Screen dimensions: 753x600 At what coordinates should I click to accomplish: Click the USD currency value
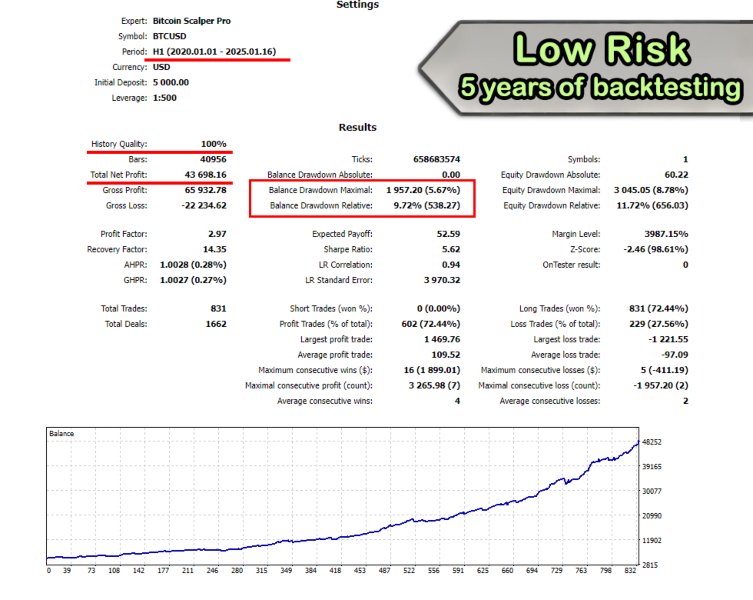coord(161,67)
